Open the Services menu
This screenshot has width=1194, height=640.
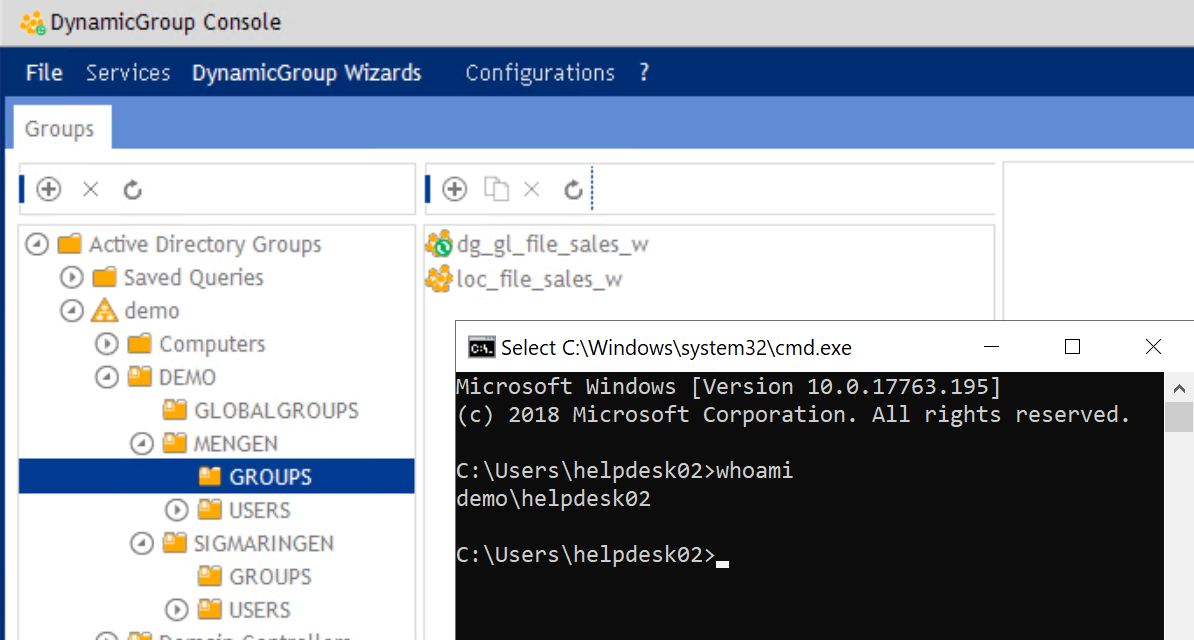pyautogui.click(x=128, y=72)
